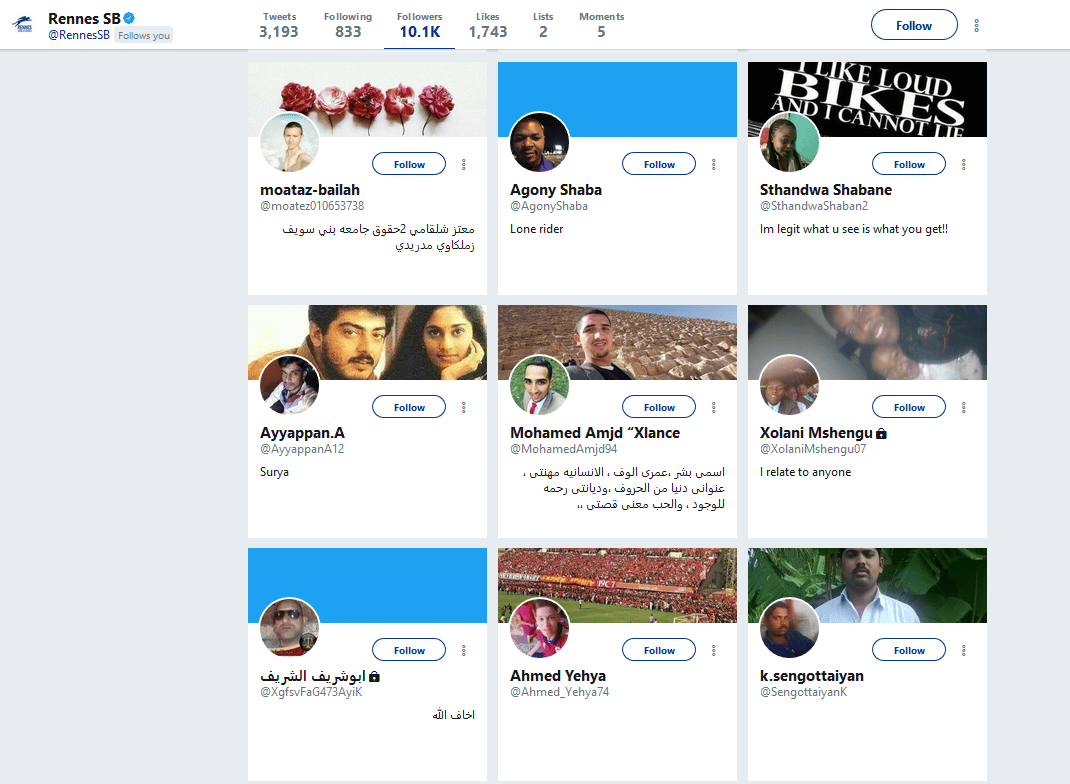Follow Ahmed Yehya
Image resolution: width=1070 pixels, height=784 pixels.
tap(659, 650)
